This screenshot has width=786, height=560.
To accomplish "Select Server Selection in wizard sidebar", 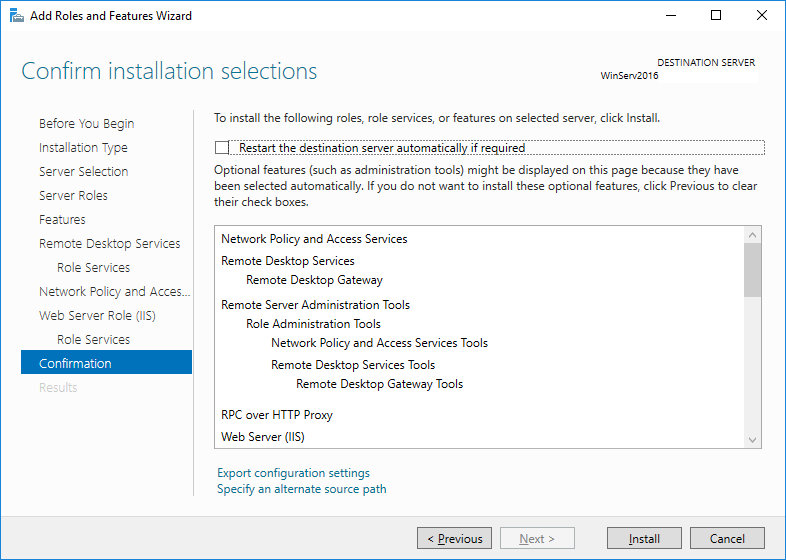I will (83, 172).
